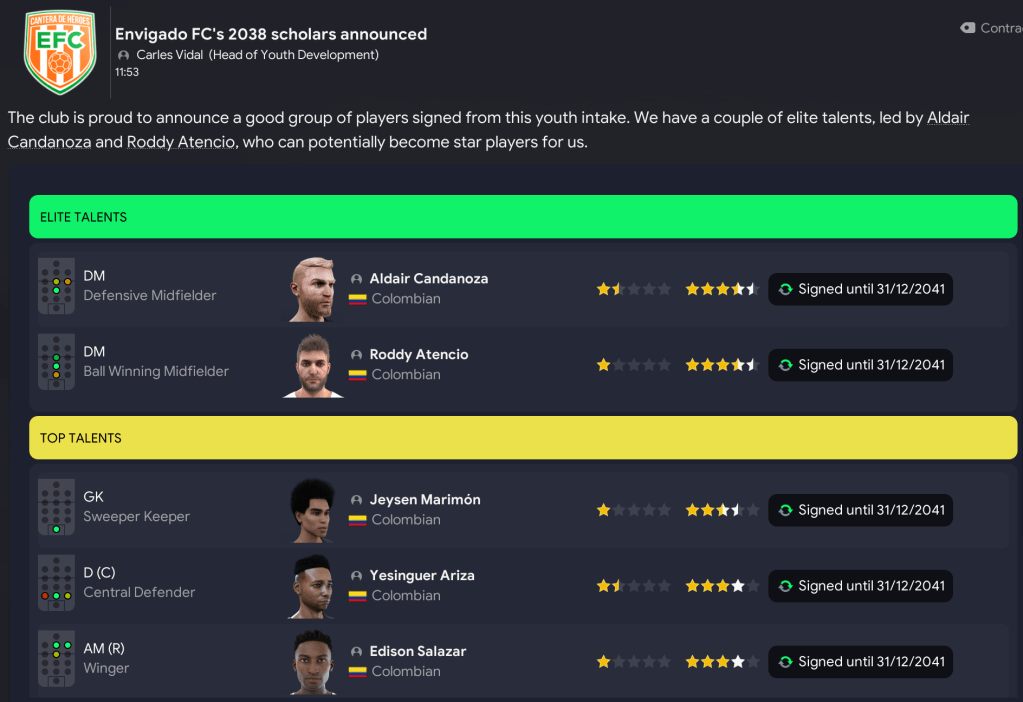The height and width of the screenshot is (702, 1023).
Task: Click the yellow Top Talents header bar
Action: click(x=523, y=438)
